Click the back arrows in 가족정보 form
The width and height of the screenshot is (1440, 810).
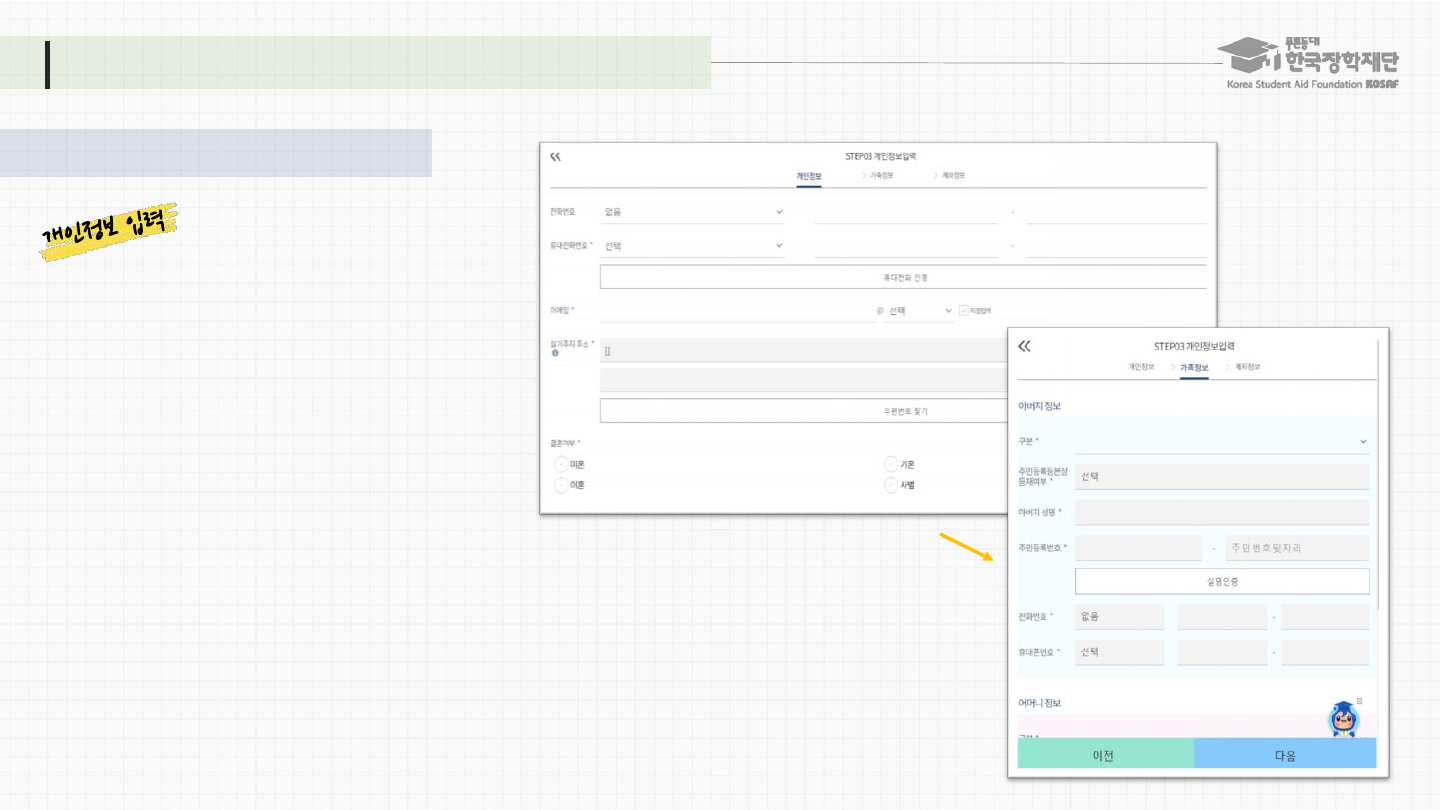tap(1024, 346)
